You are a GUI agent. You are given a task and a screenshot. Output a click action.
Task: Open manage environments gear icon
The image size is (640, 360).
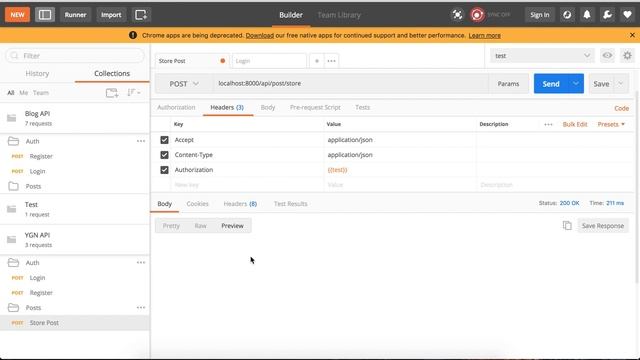tap(627, 56)
